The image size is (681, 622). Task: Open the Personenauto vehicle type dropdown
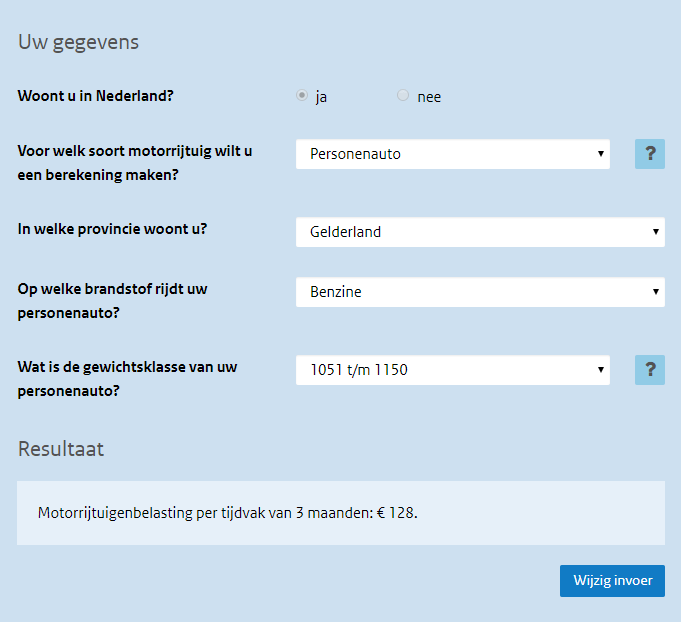point(453,154)
